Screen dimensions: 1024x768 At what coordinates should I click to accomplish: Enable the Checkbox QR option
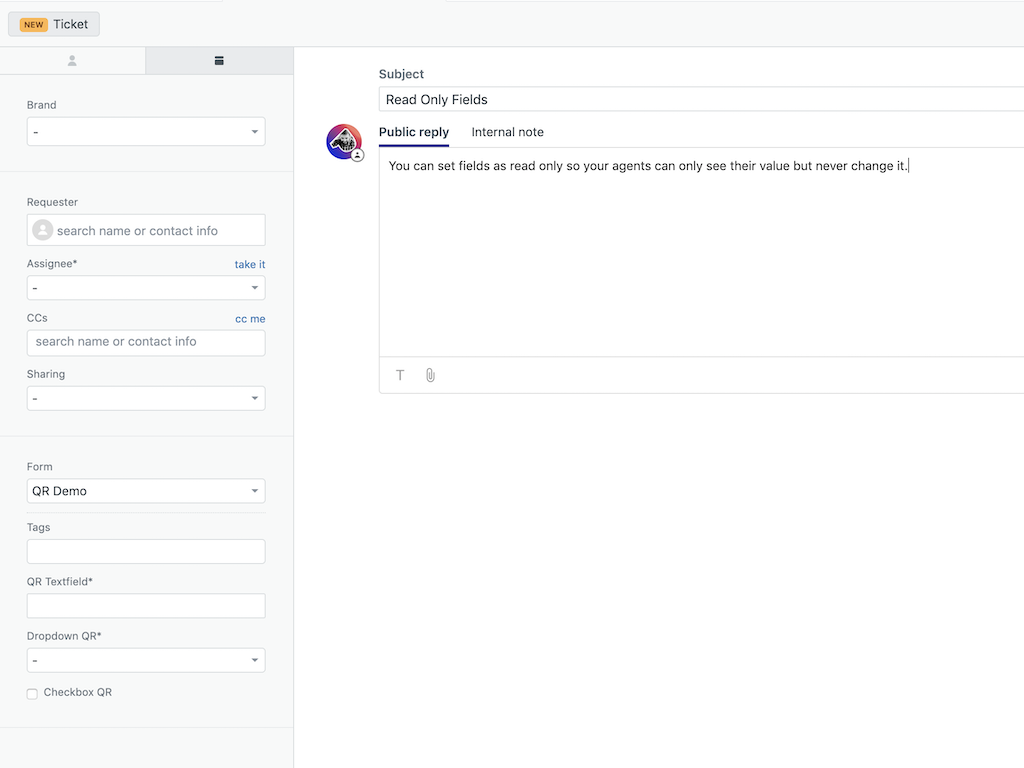click(x=32, y=693)
